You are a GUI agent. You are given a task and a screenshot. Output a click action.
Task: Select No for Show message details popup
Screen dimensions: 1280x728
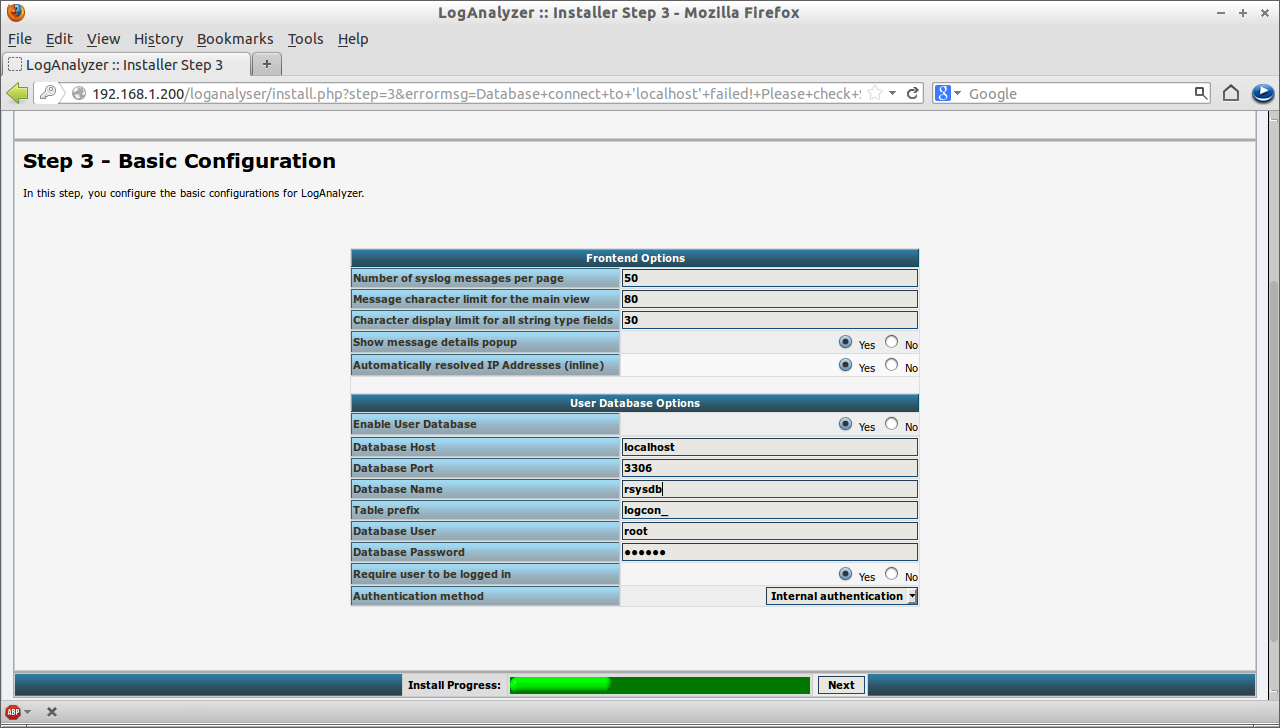pyautogui.click(x=891, y=342)
